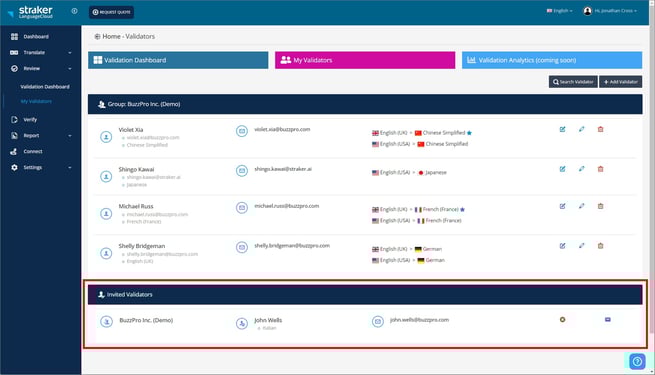This screenshot has width=655, height=375.
Task: Resend the invitation to John Wells
Action: 608,320
